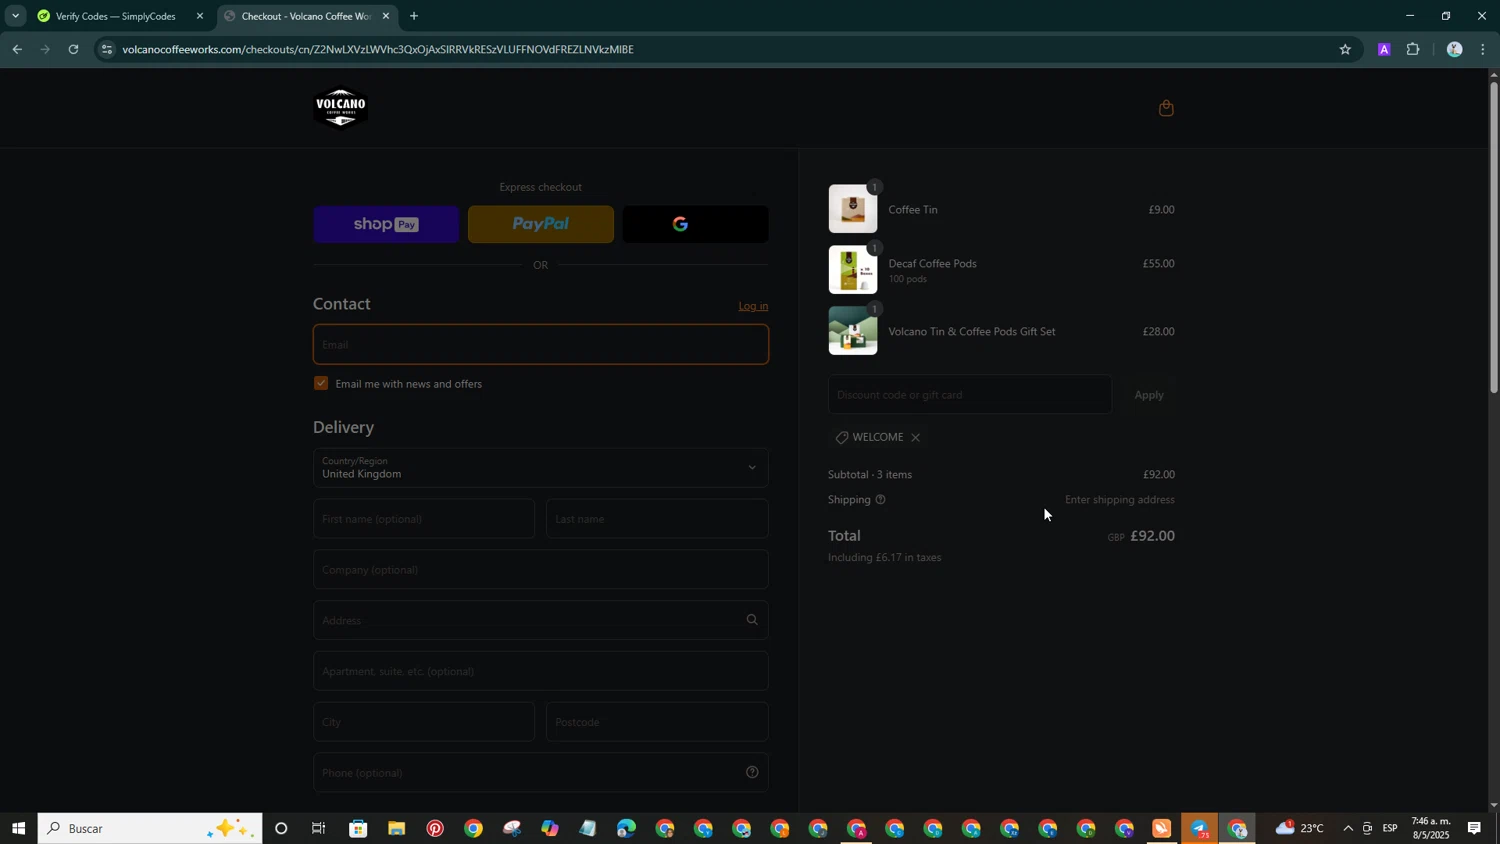The image size is (1500, 844).
Task: Click the Last name field
Action: coord(657,519)
